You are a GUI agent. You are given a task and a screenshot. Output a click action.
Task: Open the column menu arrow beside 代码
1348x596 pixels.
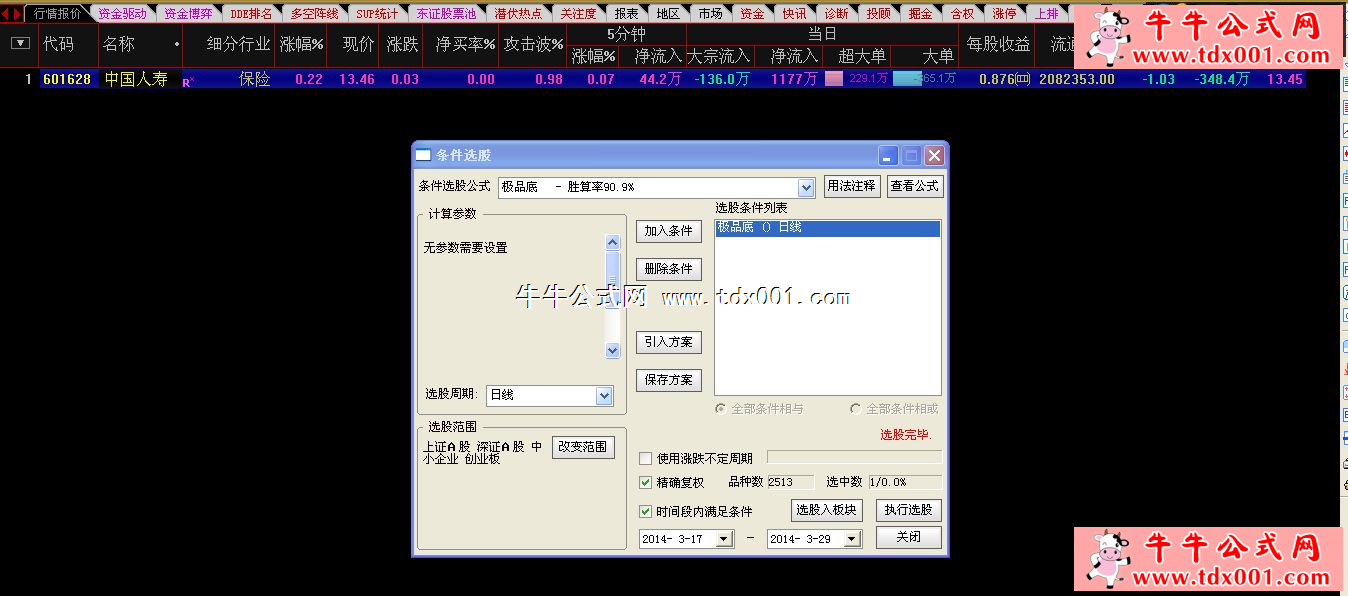[19, 44]
